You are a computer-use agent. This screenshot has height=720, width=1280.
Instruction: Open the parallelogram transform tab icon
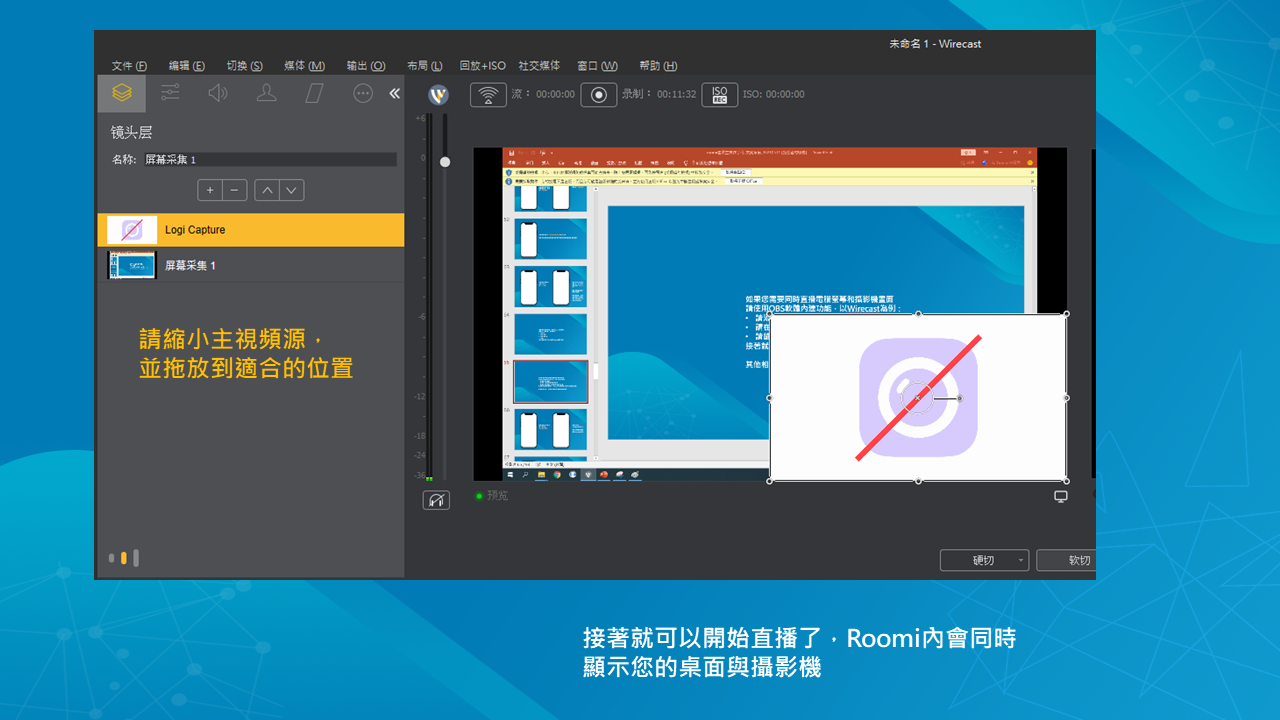tap(314, 93)
